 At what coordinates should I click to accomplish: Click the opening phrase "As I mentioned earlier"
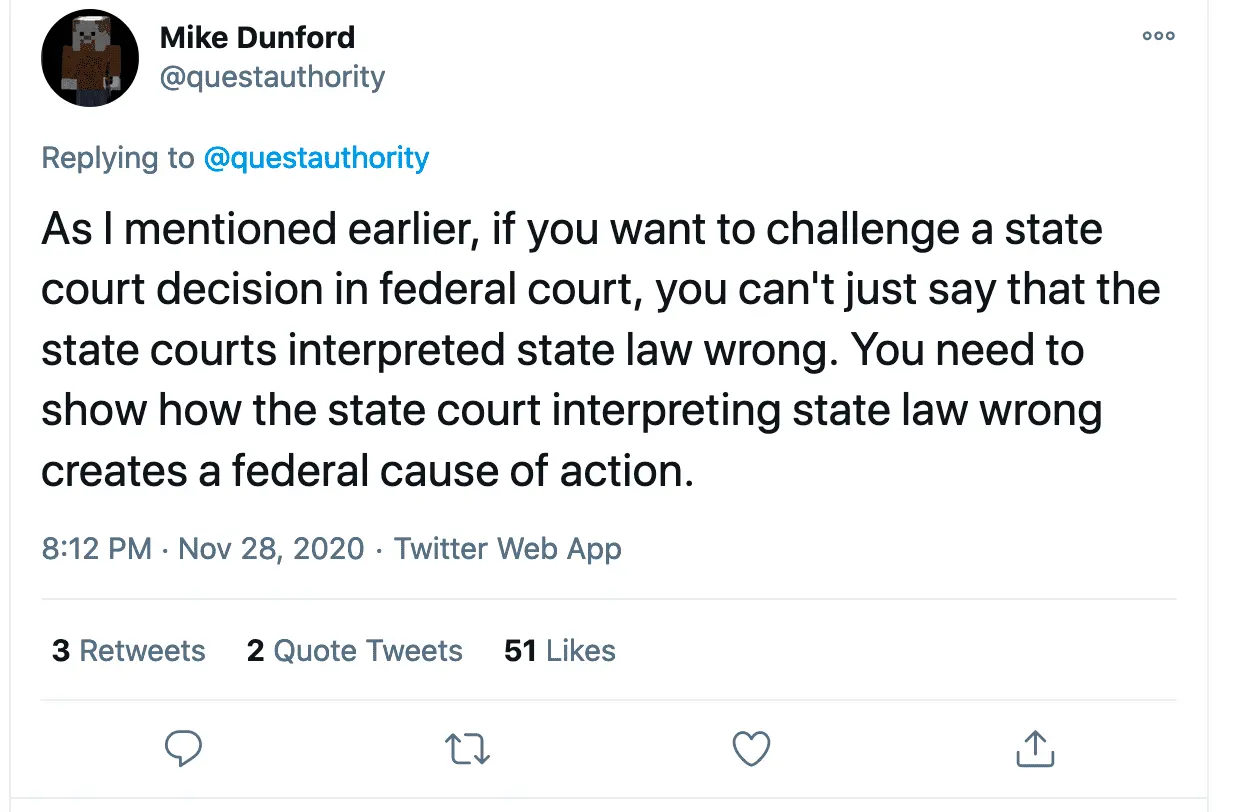(x=256, y=230)
